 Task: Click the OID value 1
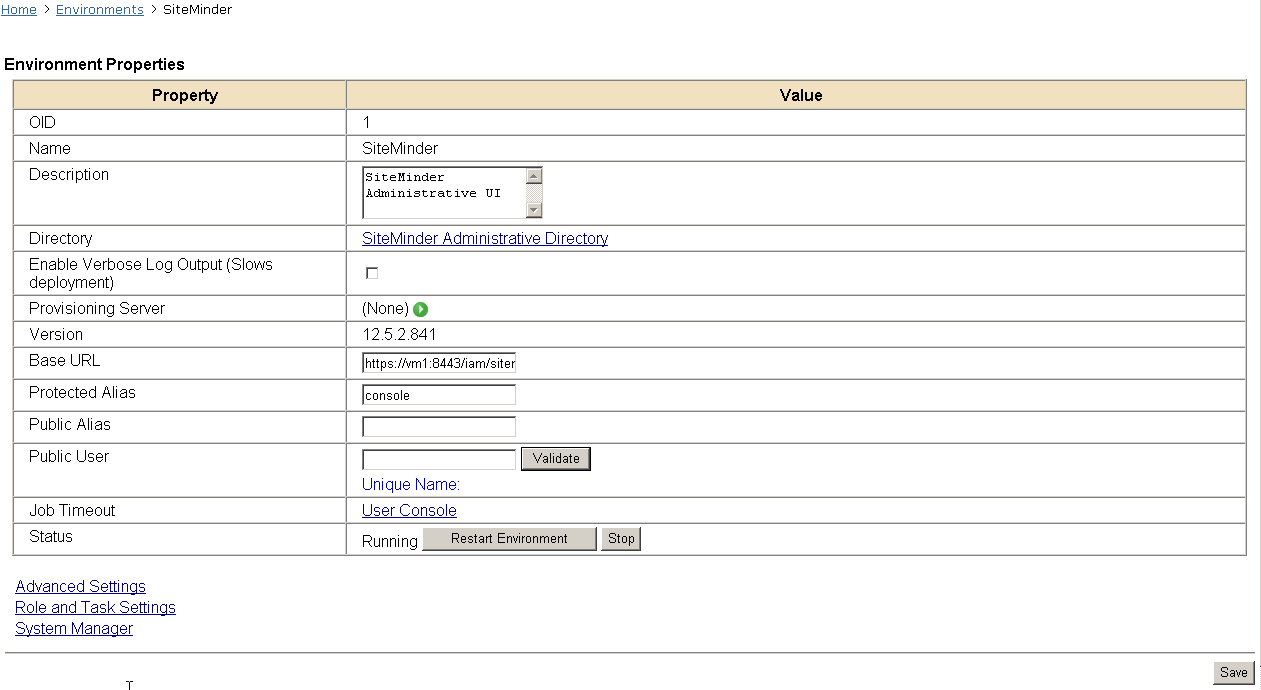pyautogui.click(x=366, y=122)
